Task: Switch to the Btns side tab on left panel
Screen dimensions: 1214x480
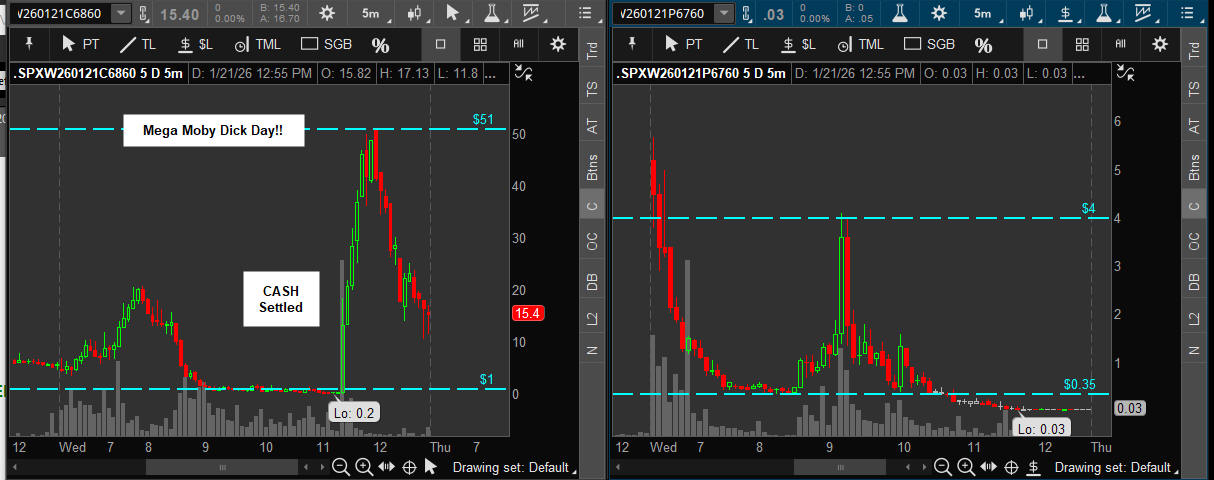Action: 590,168
